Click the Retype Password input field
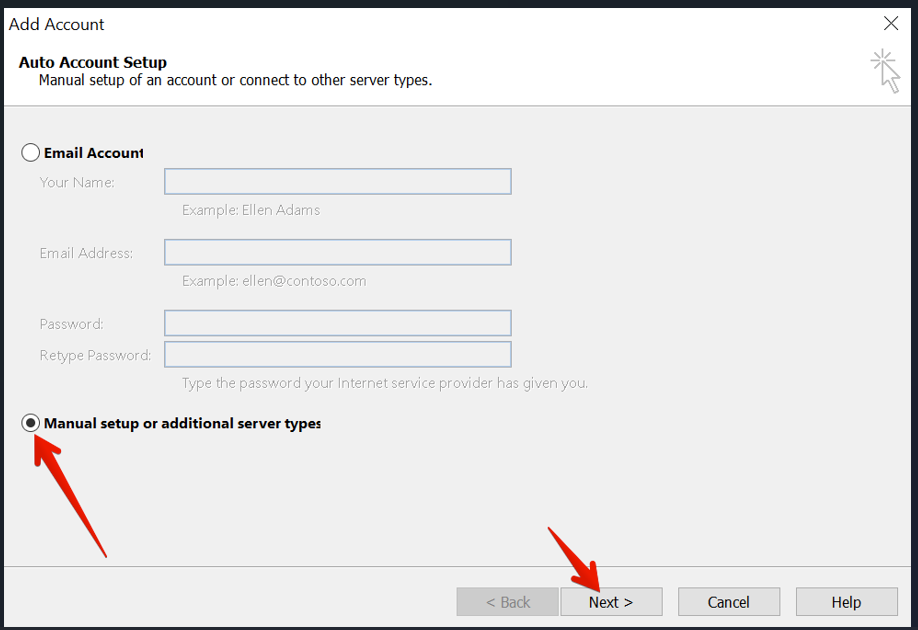Image resolution: width=918 pixels, height=630 pixels. (x=338, y=355)
